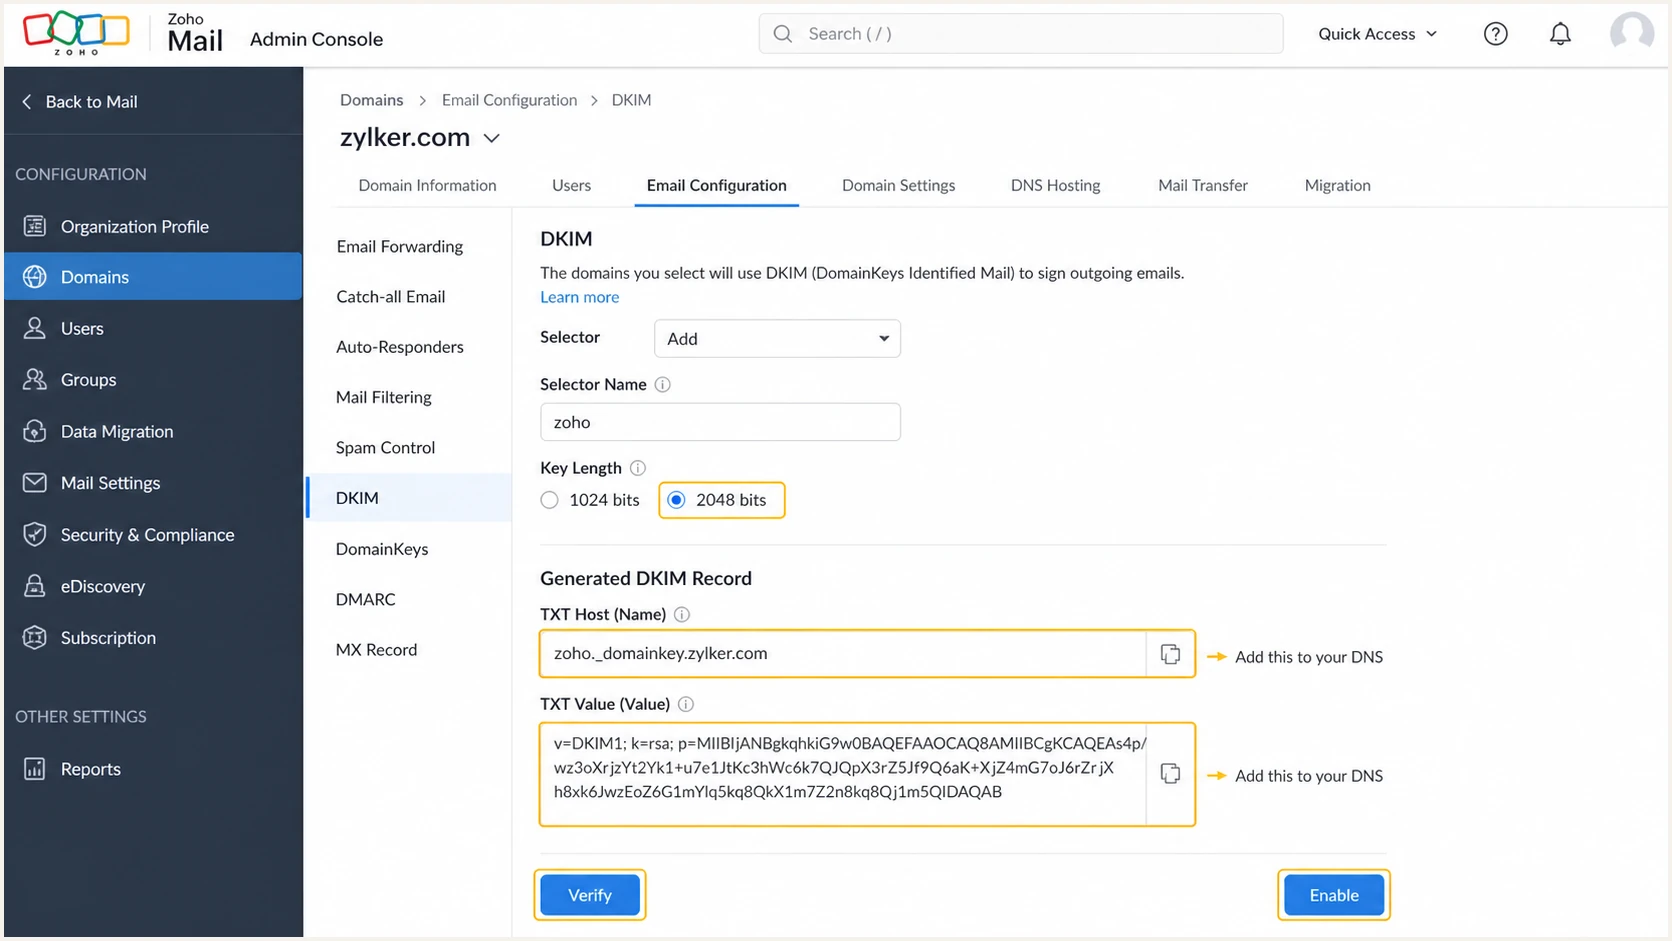Viewport: 1672px width, 941px height.
Task: Open DomainKeys section
Action: (382, 548)
